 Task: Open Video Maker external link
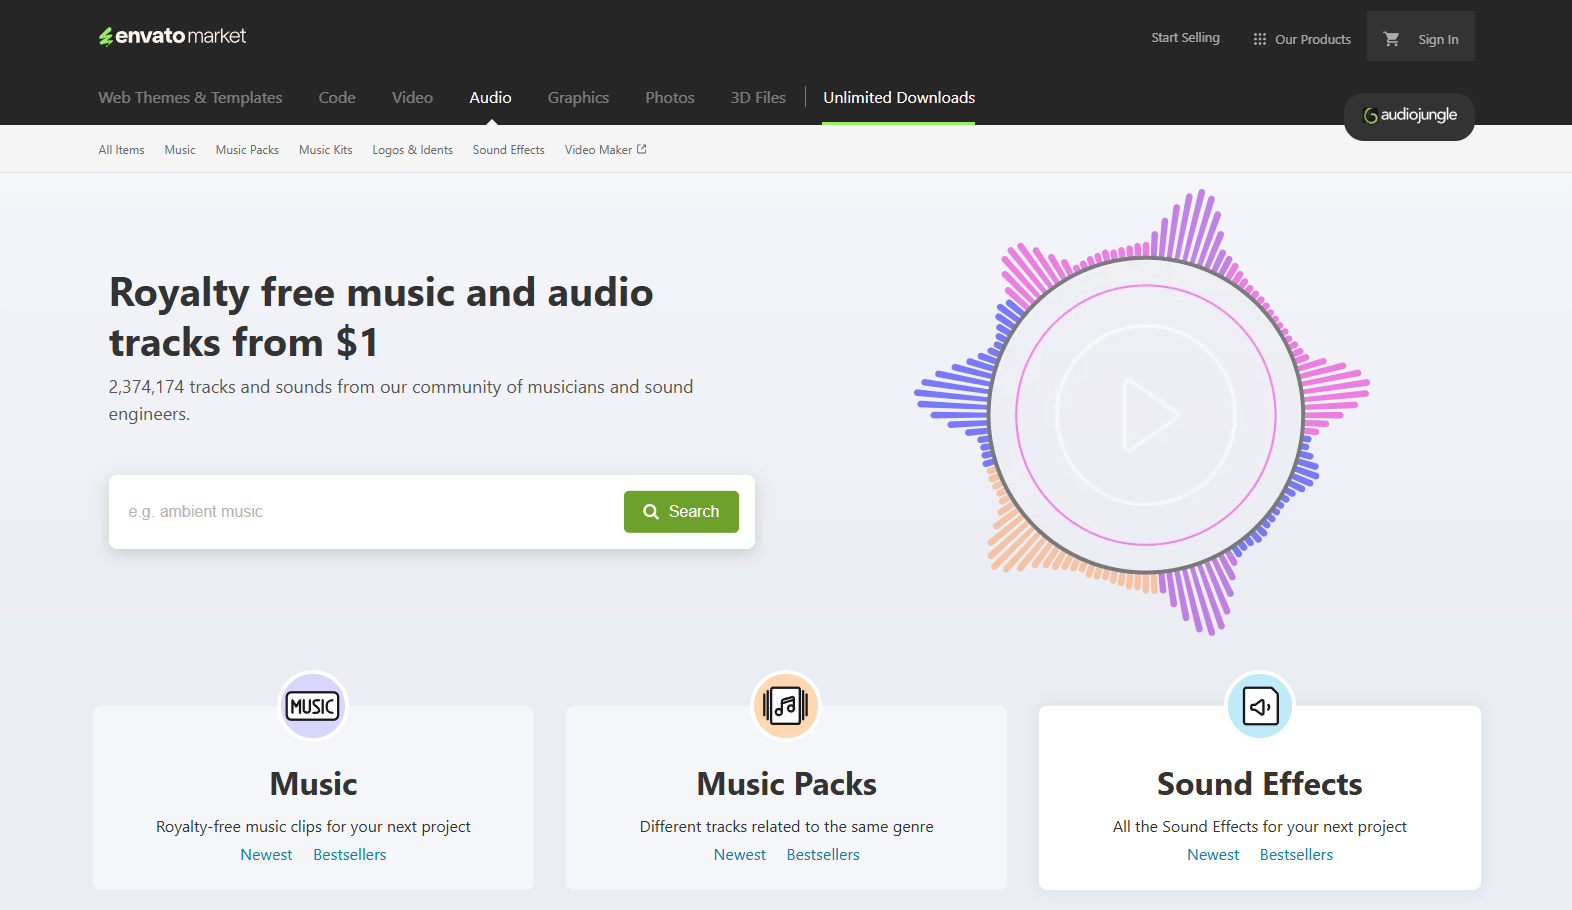(x=605, y=150)
